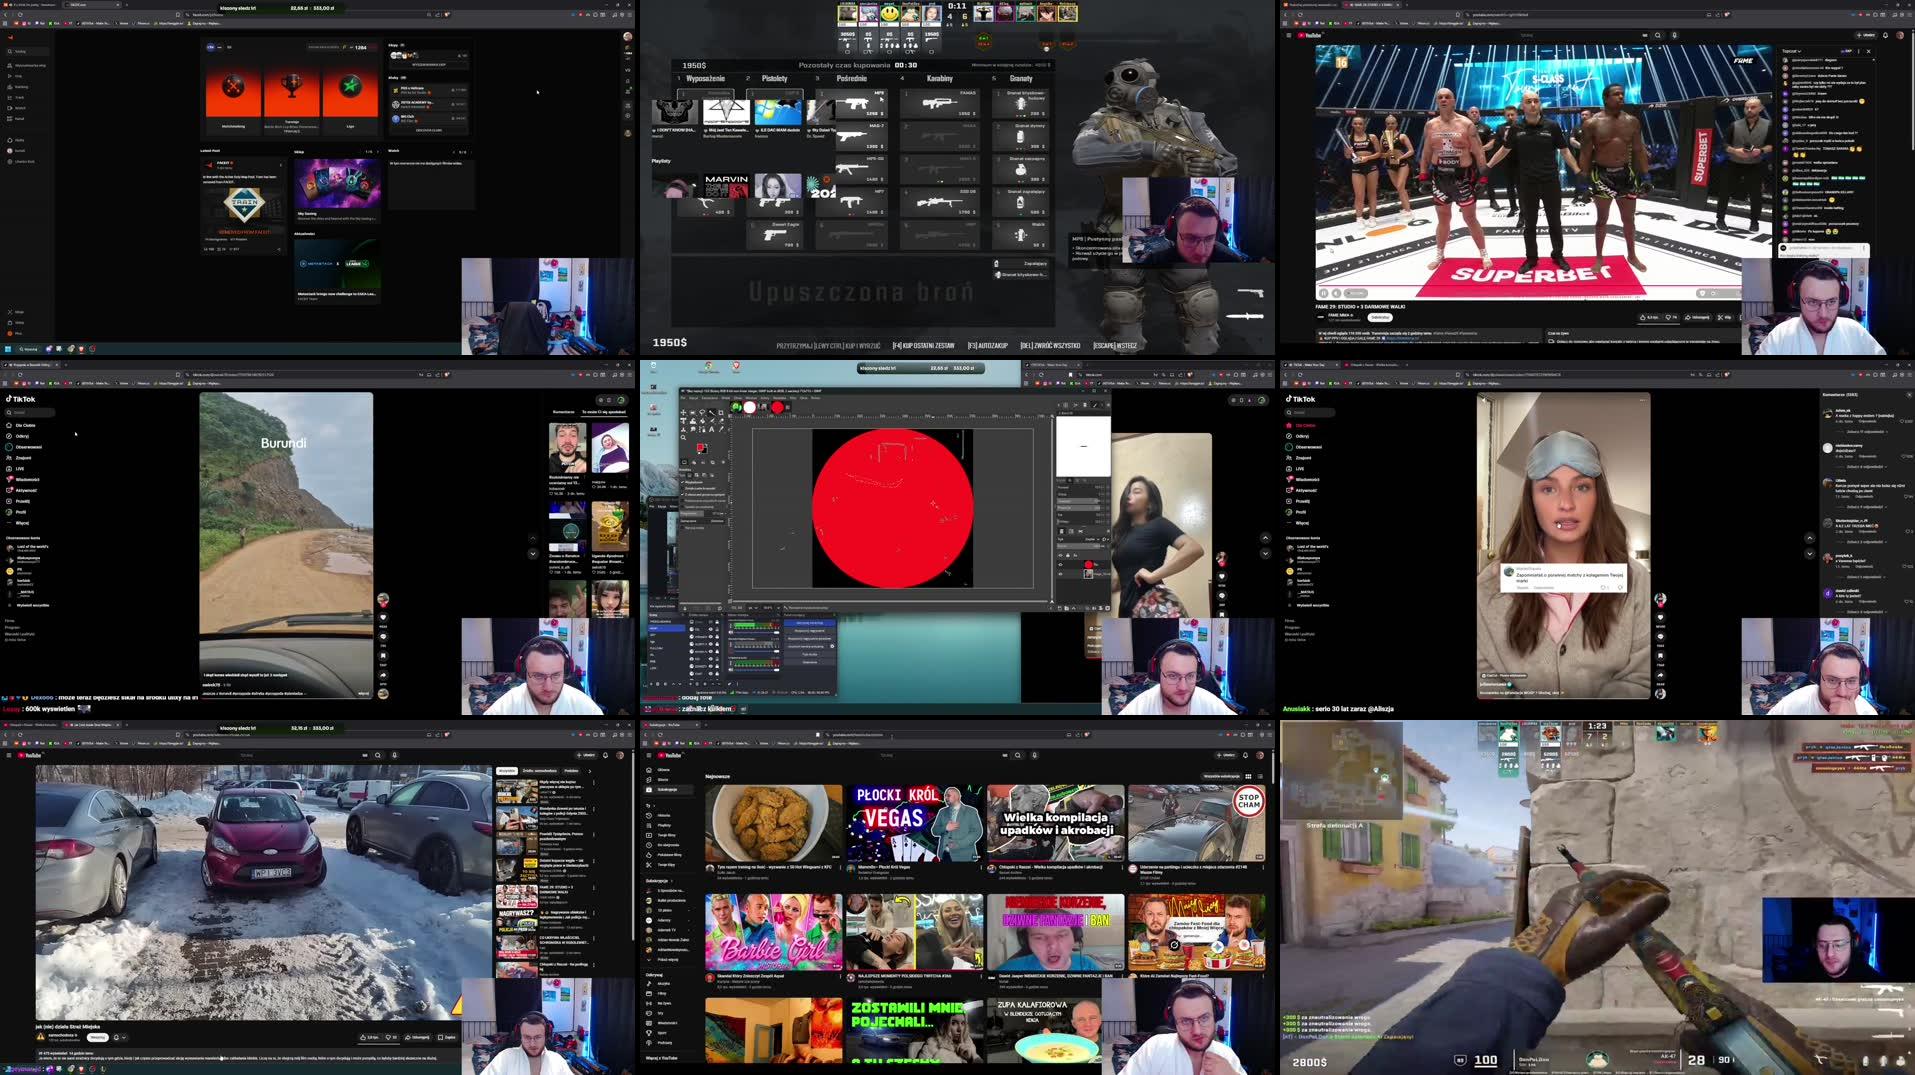Viewport: 1915px width, 1075px height.
Task: Open the Plik menu in GIMP
Action: (684, 397)
